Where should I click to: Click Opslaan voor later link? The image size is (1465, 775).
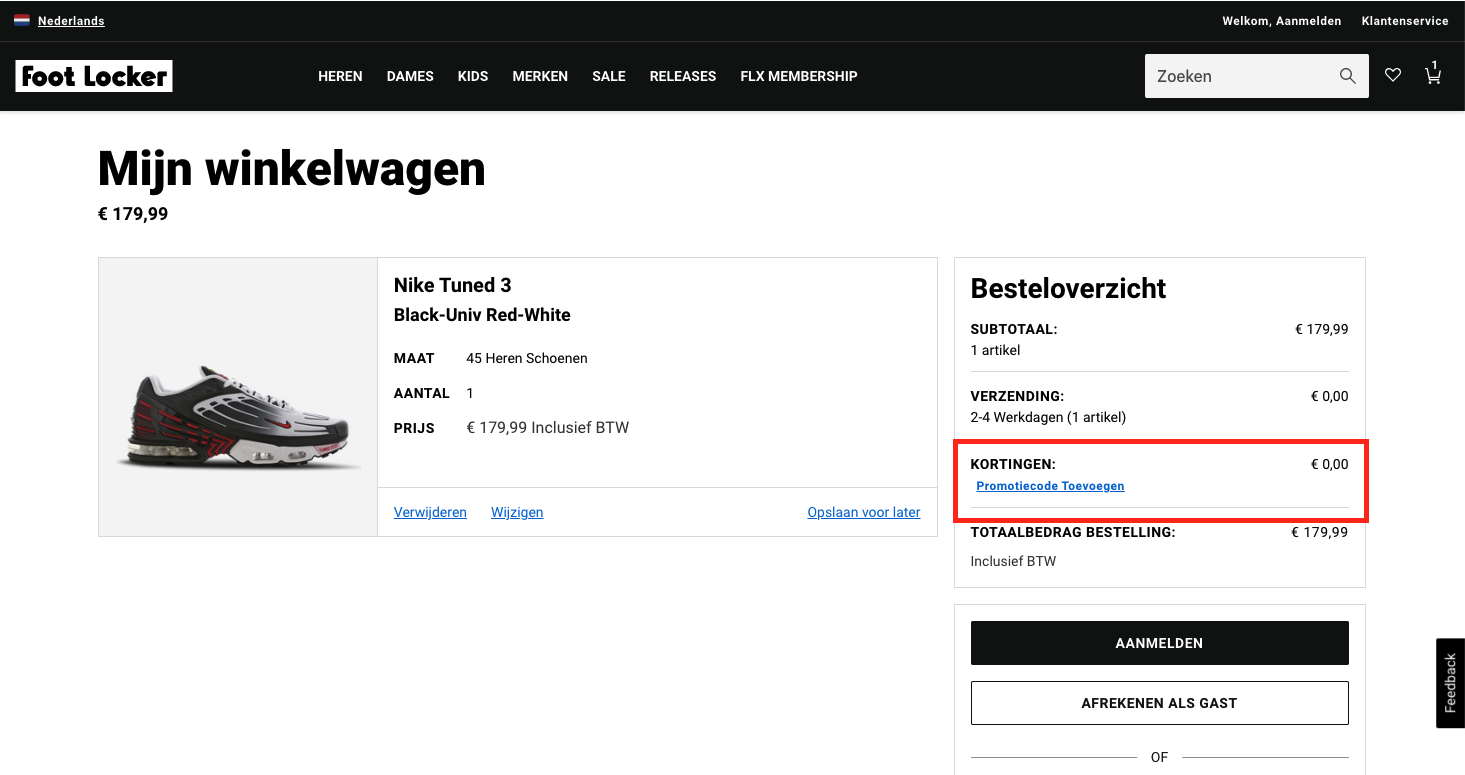864,512
